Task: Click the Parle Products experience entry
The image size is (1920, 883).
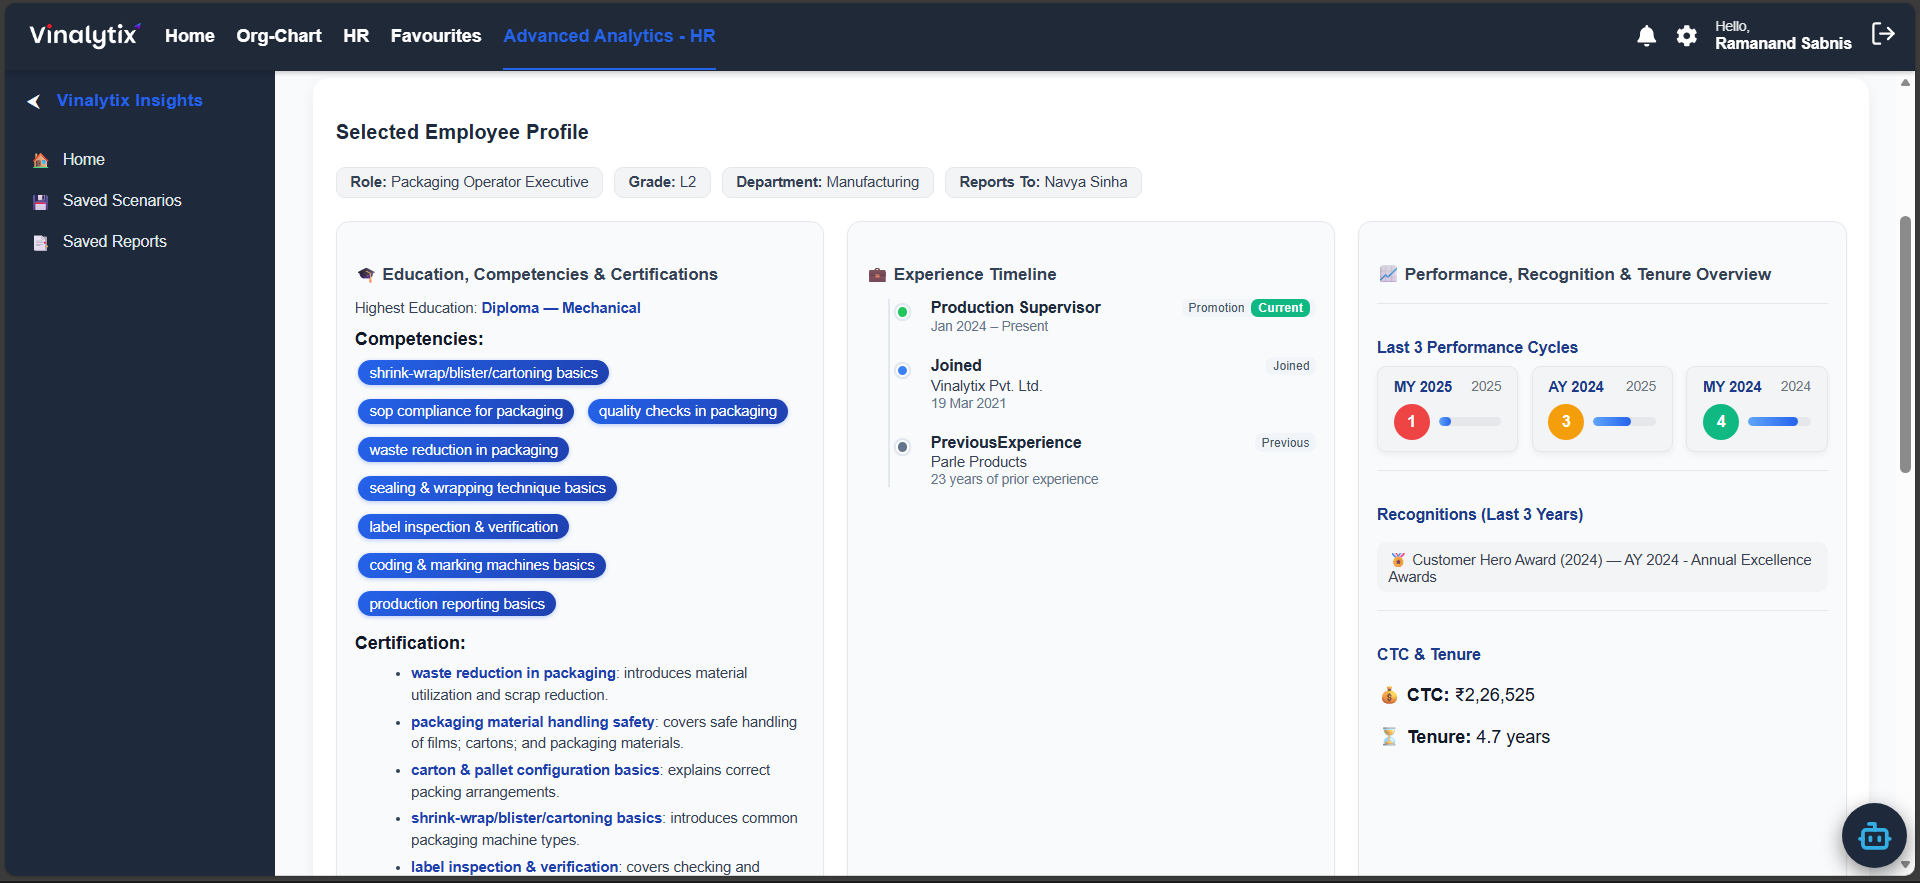Action: pos(978,462)
